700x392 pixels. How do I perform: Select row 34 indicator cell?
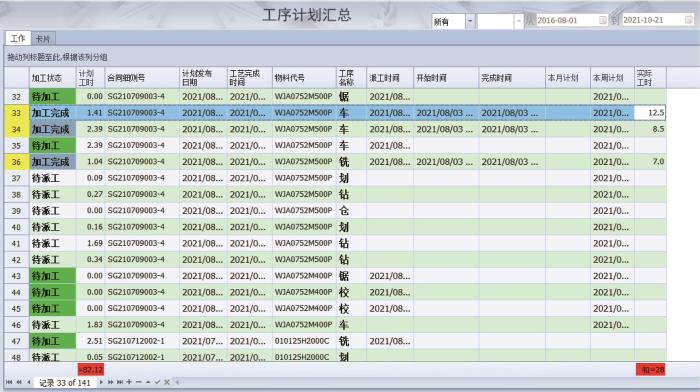point(17,129)
